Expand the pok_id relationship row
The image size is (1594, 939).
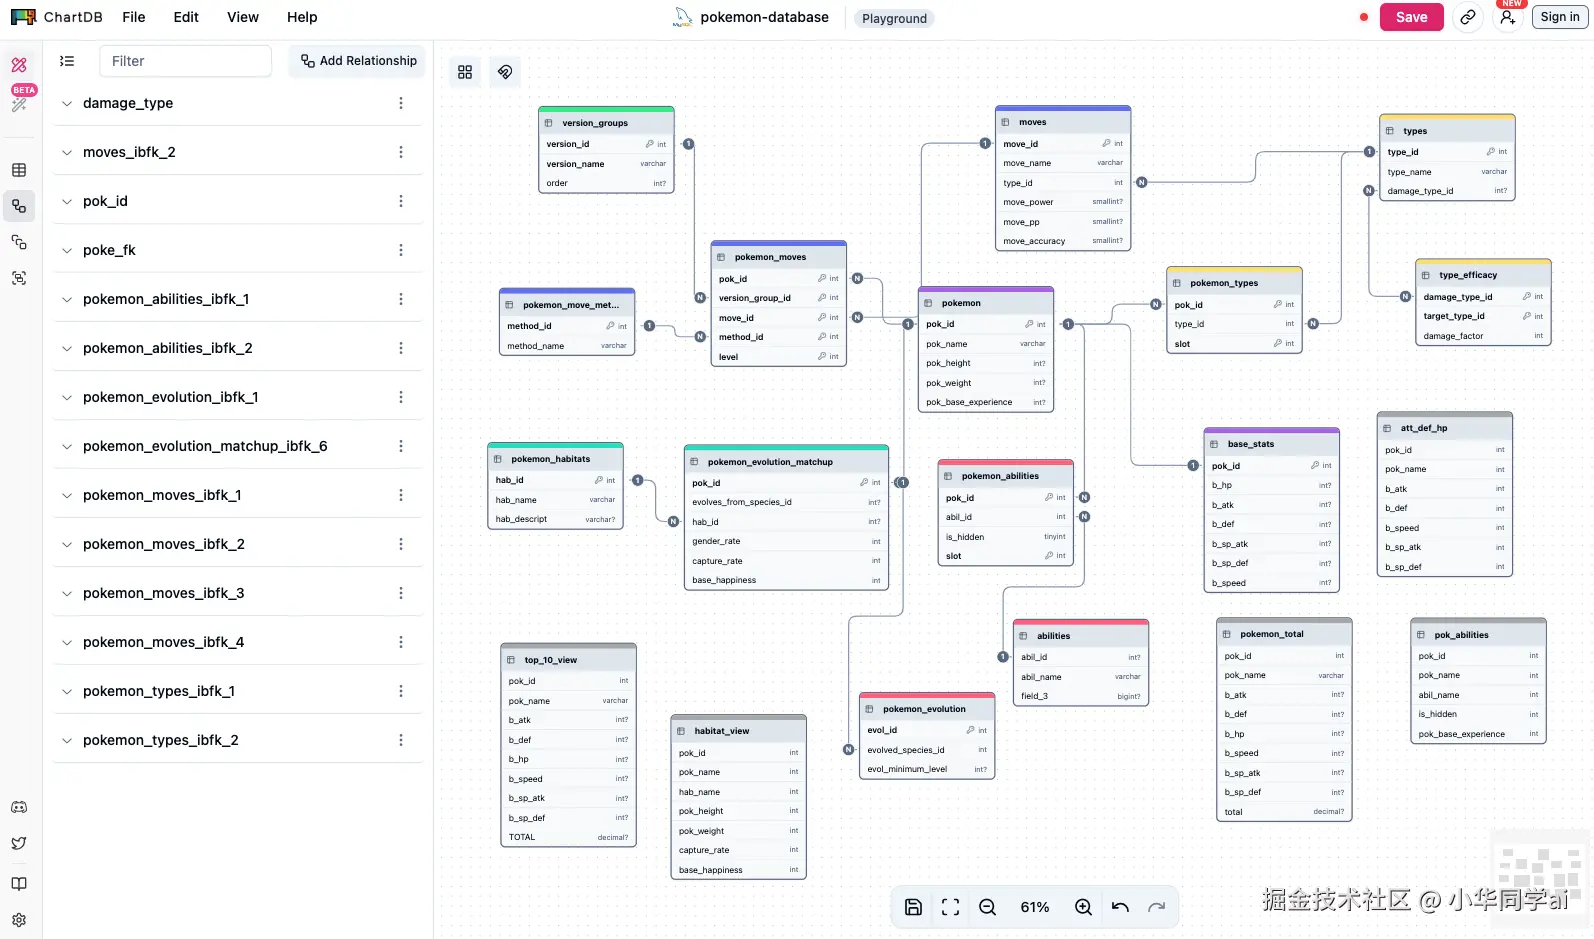[67, 201]
